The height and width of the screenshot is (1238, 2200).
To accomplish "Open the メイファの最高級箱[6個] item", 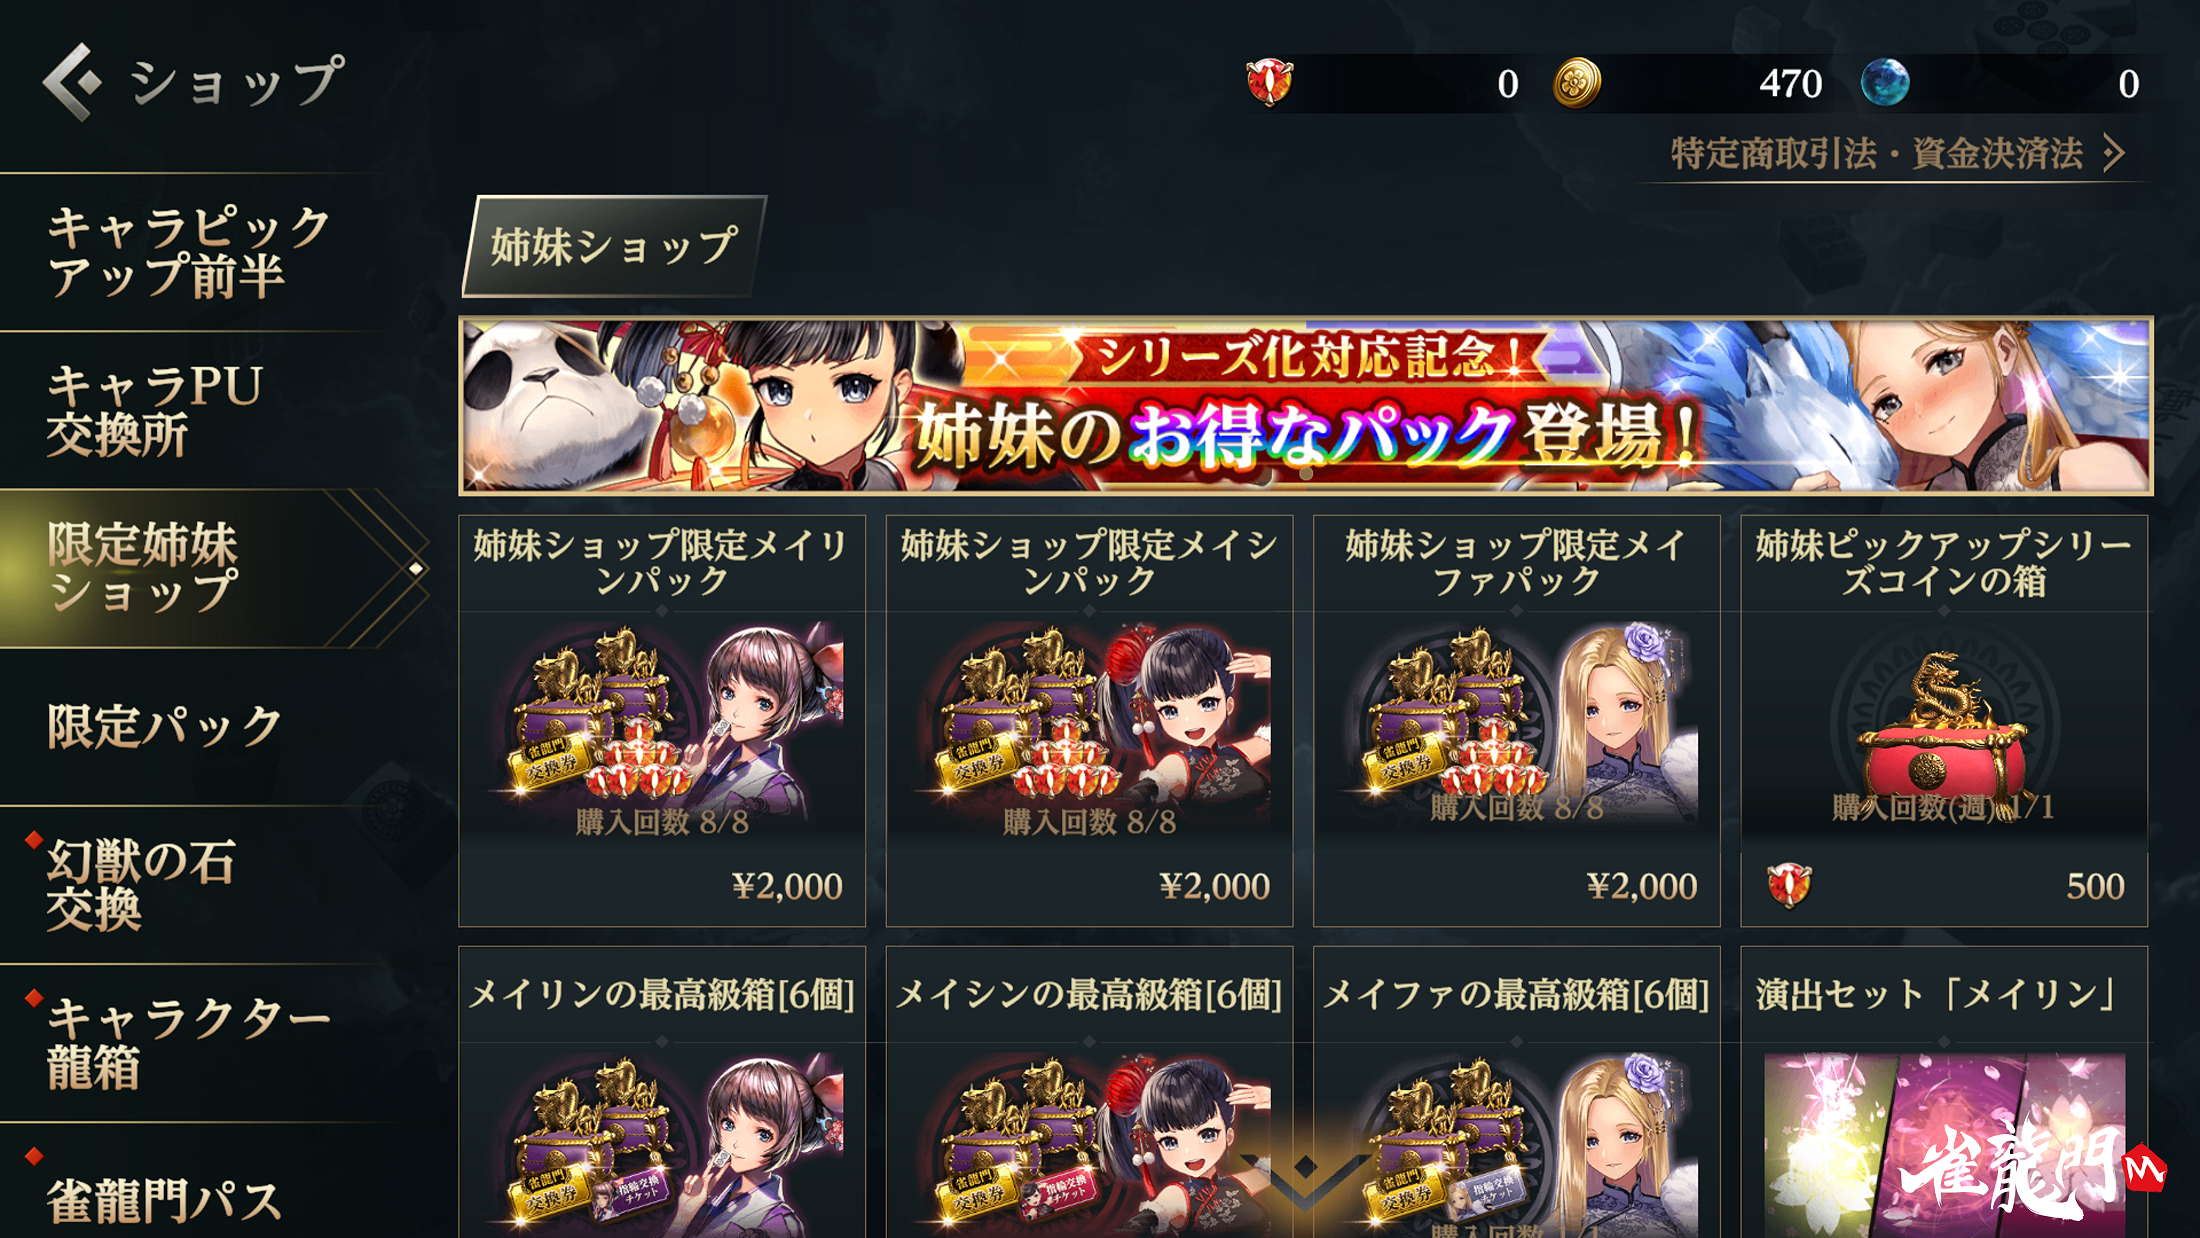I will pos(1516,1092).
